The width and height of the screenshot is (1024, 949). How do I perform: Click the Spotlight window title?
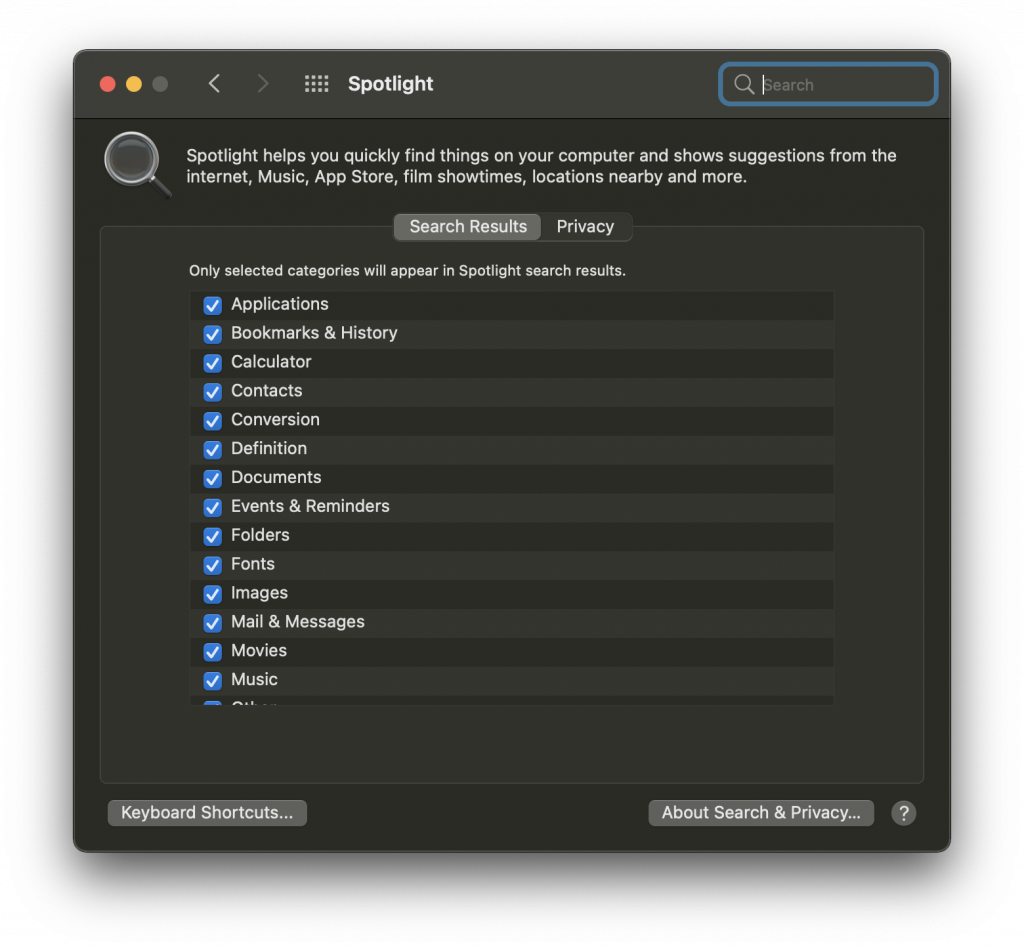click(x=390, y=84)
